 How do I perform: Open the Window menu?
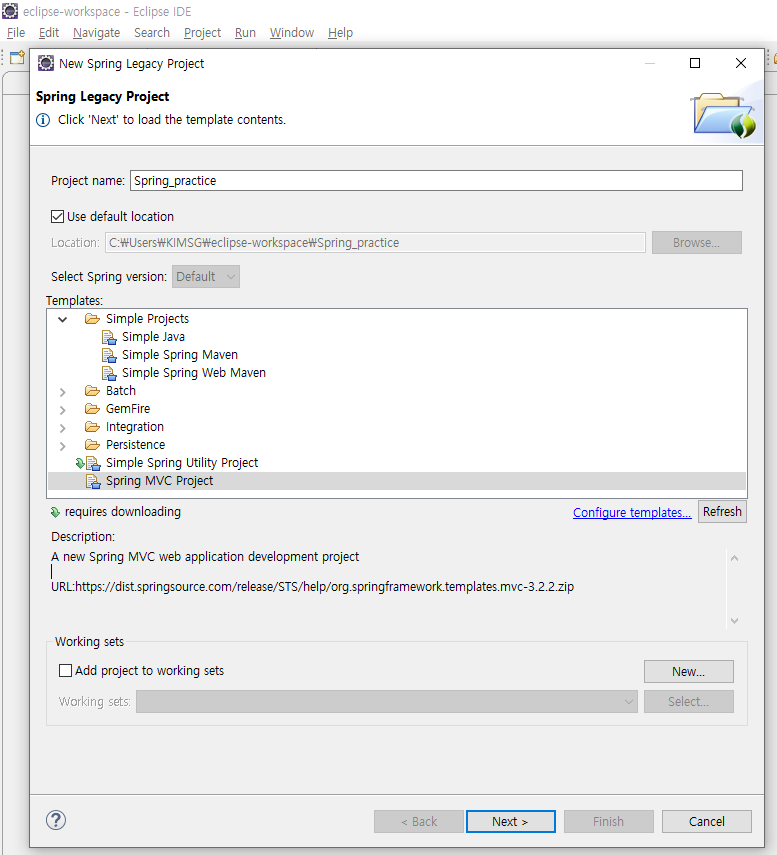tap(292, 33)
